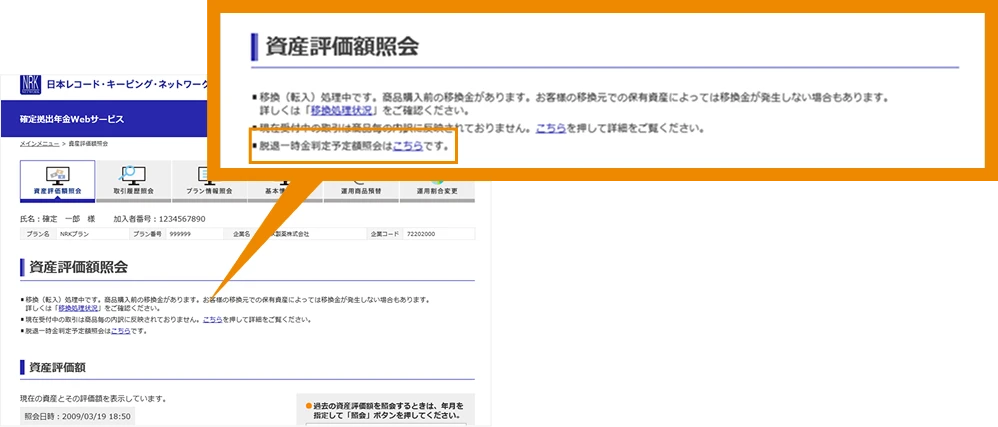
Task: Click the 加入者番号：1234567890 text
Action: coord(159,219)
